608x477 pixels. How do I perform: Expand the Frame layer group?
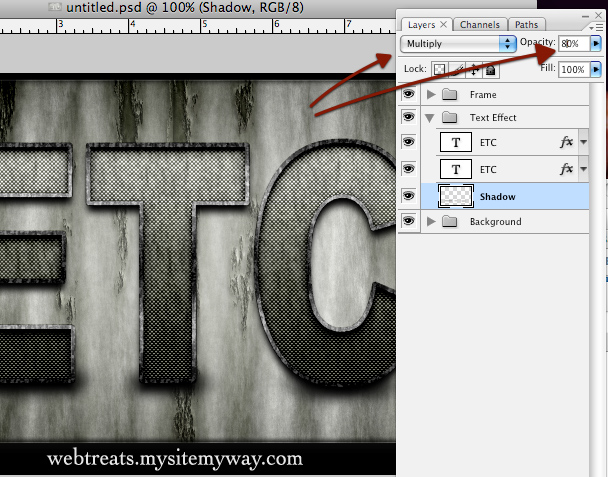click(431, 94)
